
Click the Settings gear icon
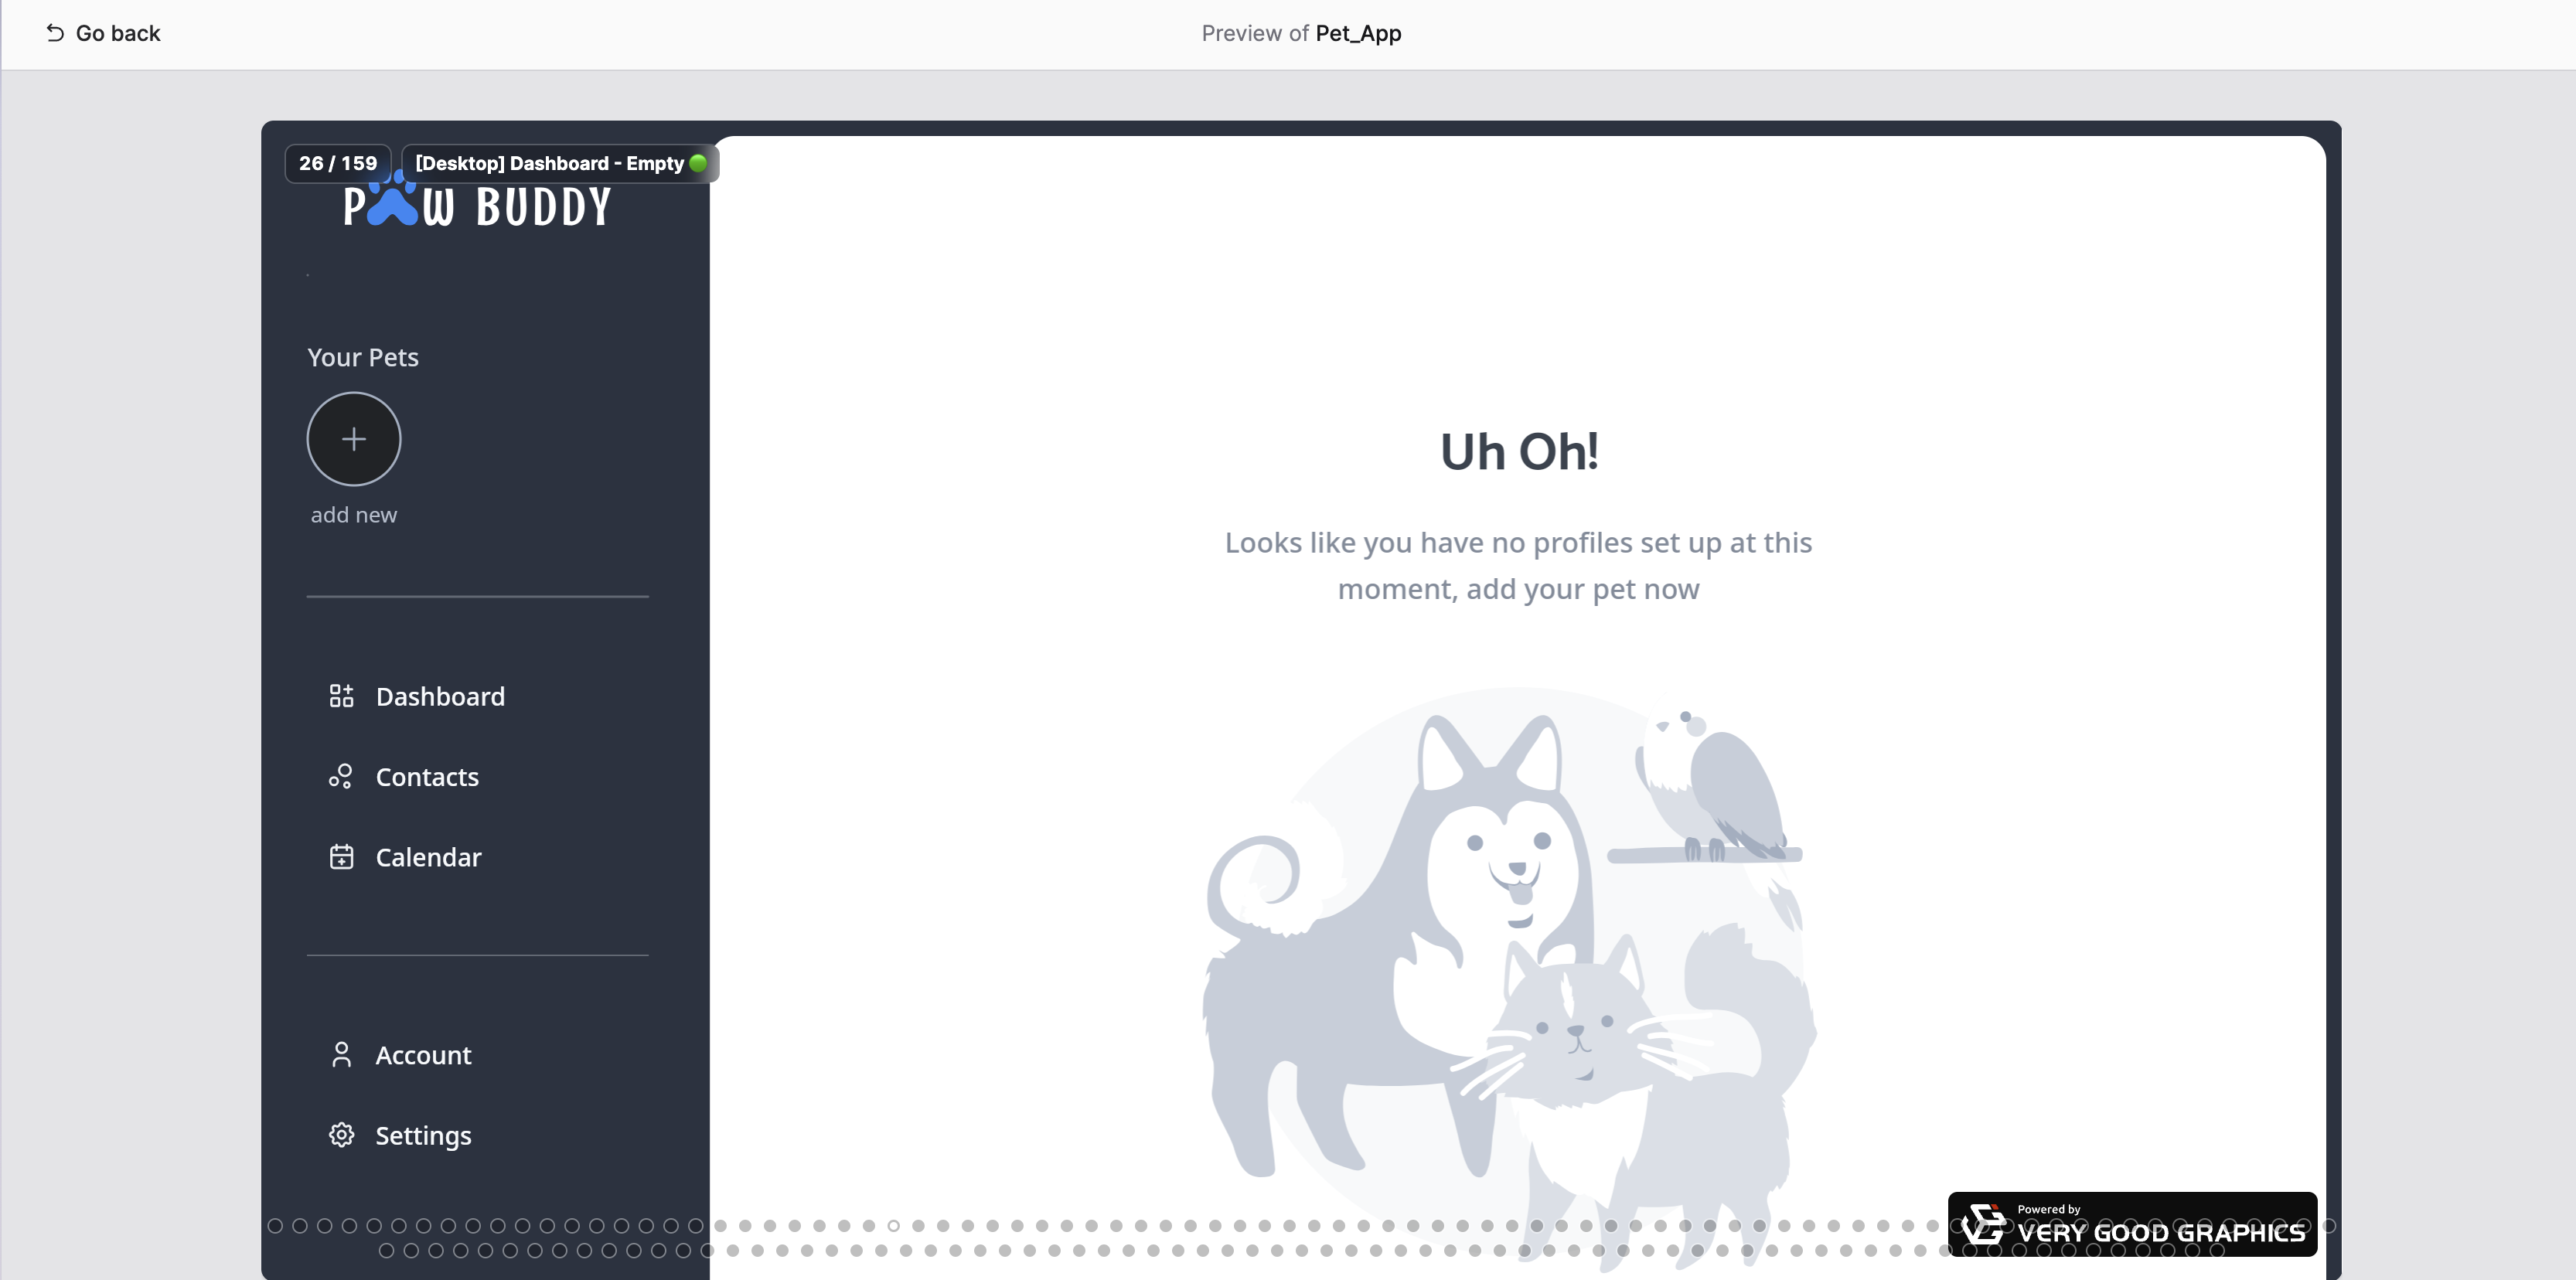pos(342,1135)
